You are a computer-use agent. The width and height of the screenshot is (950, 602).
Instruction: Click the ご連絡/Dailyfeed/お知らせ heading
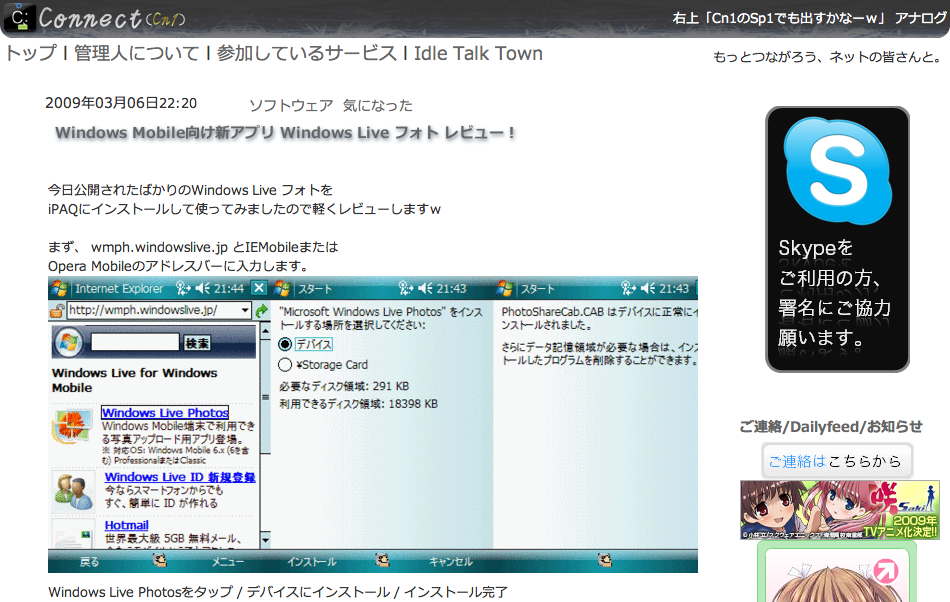tap(831, 427)
